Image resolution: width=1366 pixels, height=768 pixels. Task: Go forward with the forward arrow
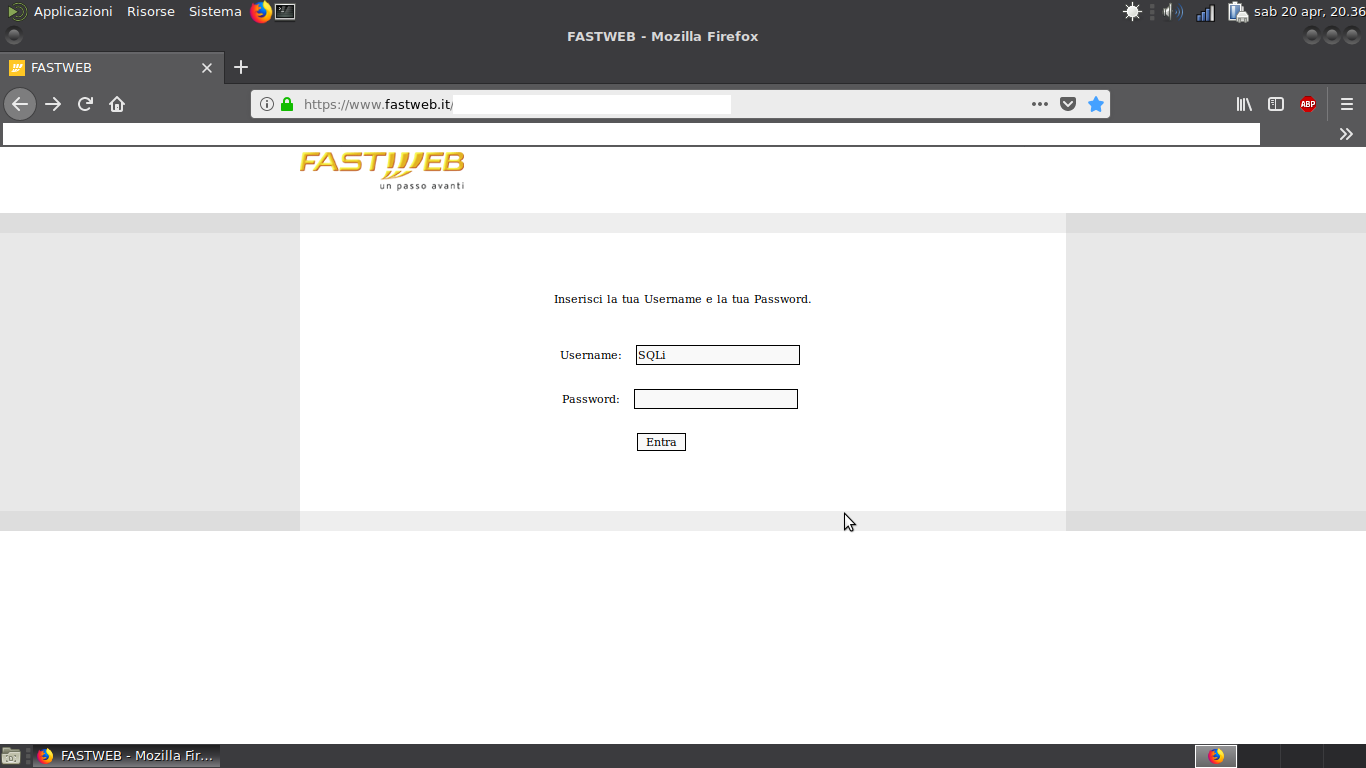point(53,104)
